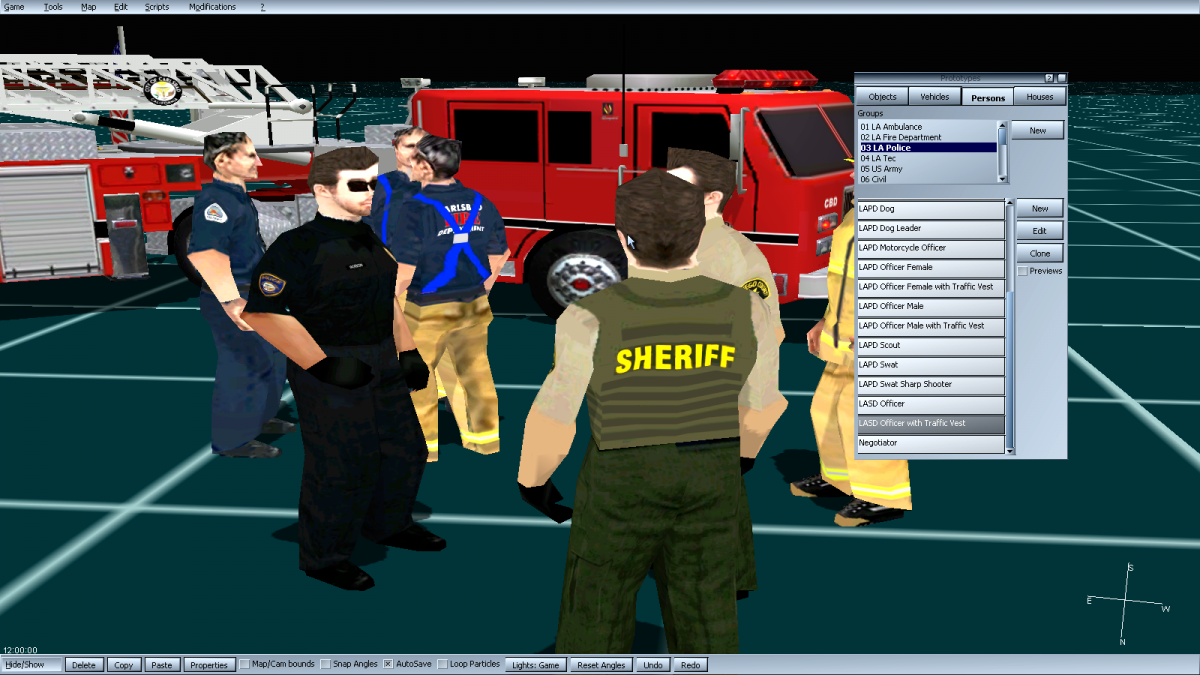Click the Clone prototype button
The width and height of the screenshot is (1200, 675).
click(1040, 254)
